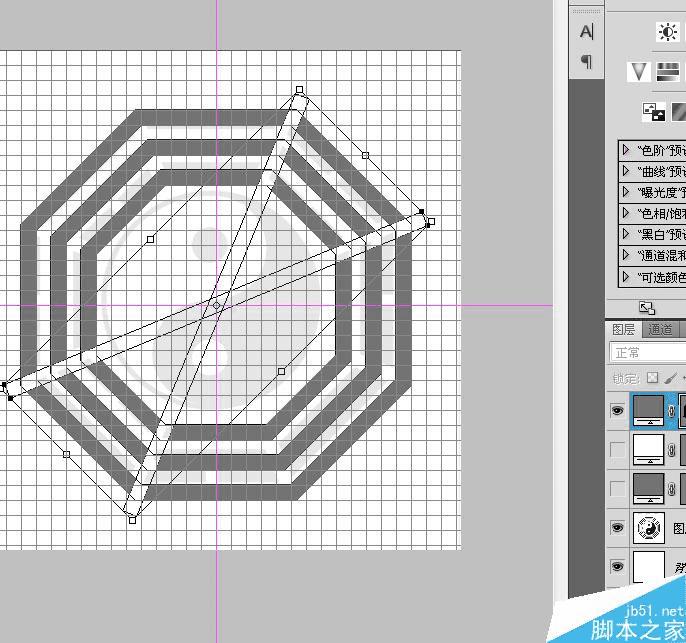Click chain link on hidden gray-fill layer
This screenshot has width=686, height=643.
coord(672,489)
